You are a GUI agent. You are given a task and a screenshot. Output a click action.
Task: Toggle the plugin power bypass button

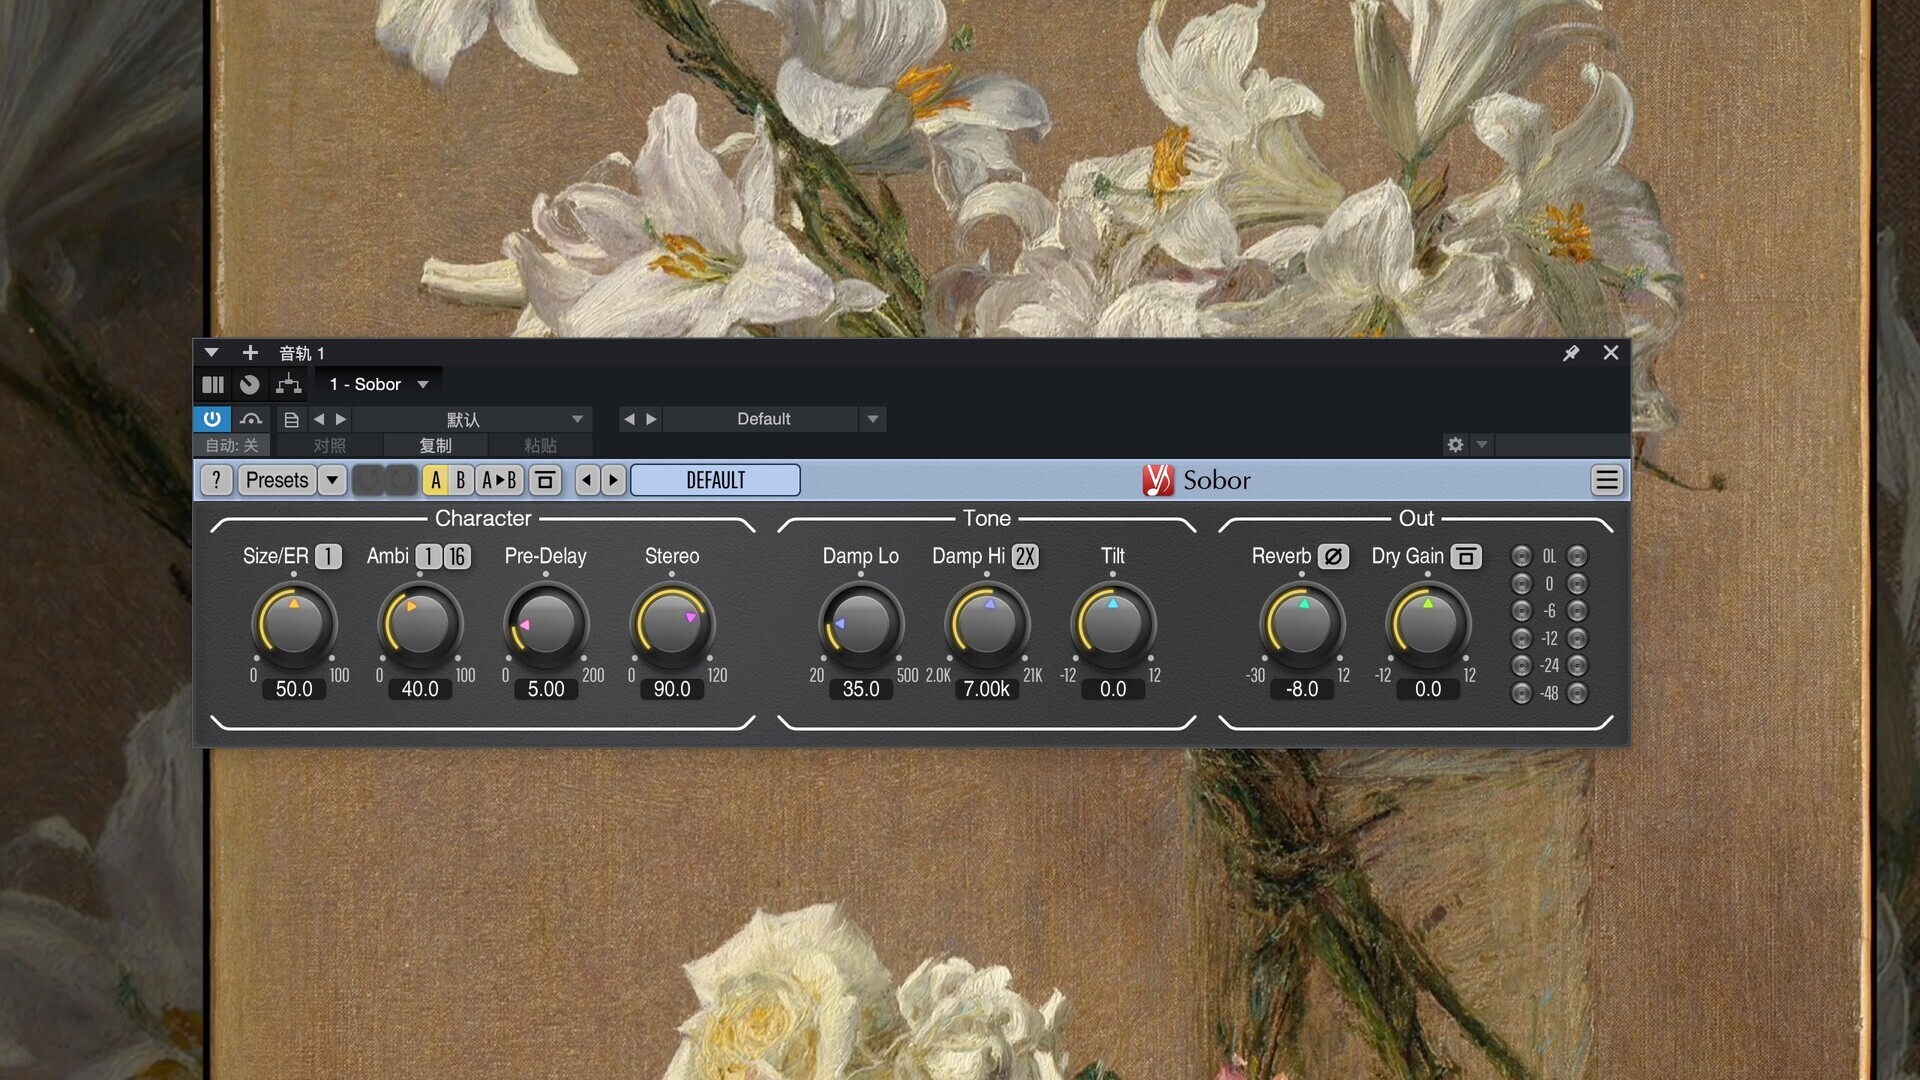click(212, 419)
